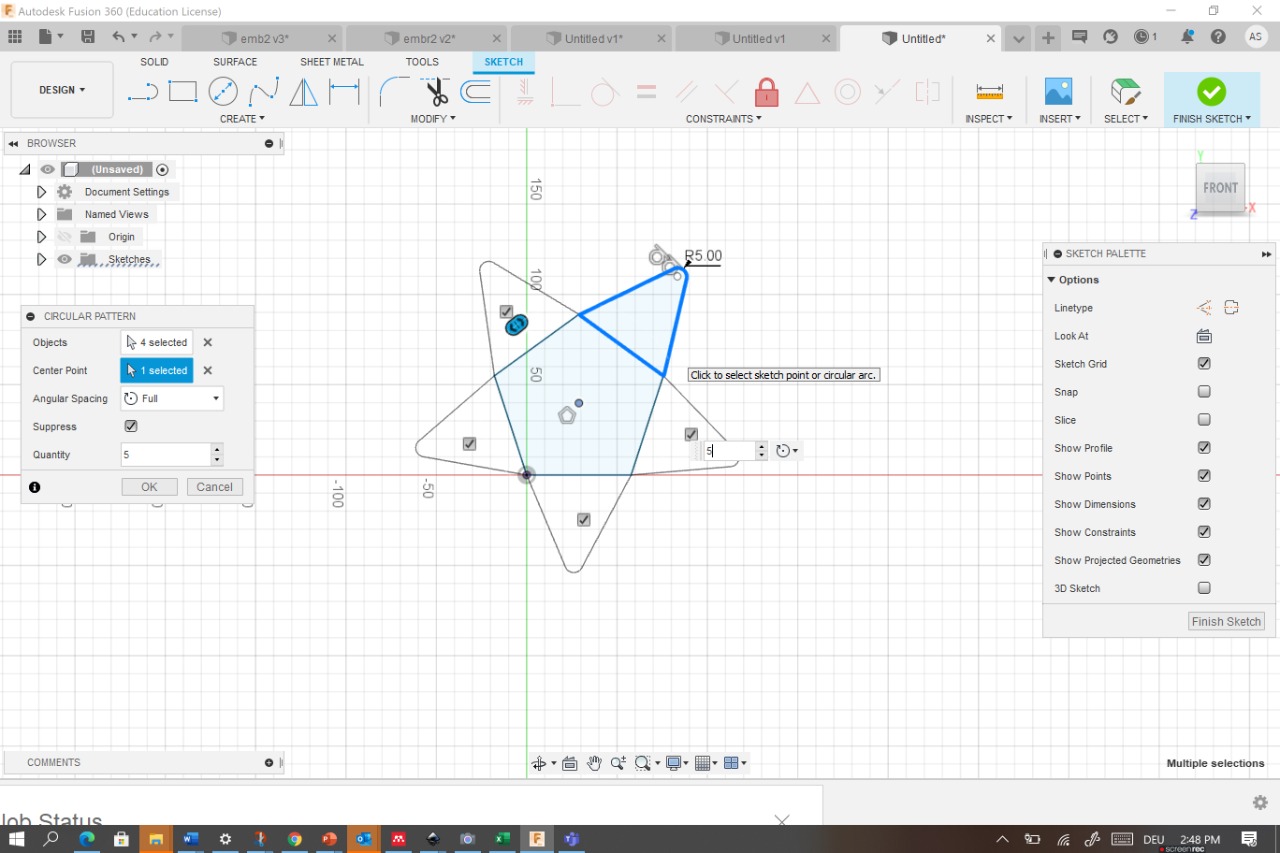Click the Measure ruler icon
The height and width of the screenshot is (853, 1280).
click(989, 92)
